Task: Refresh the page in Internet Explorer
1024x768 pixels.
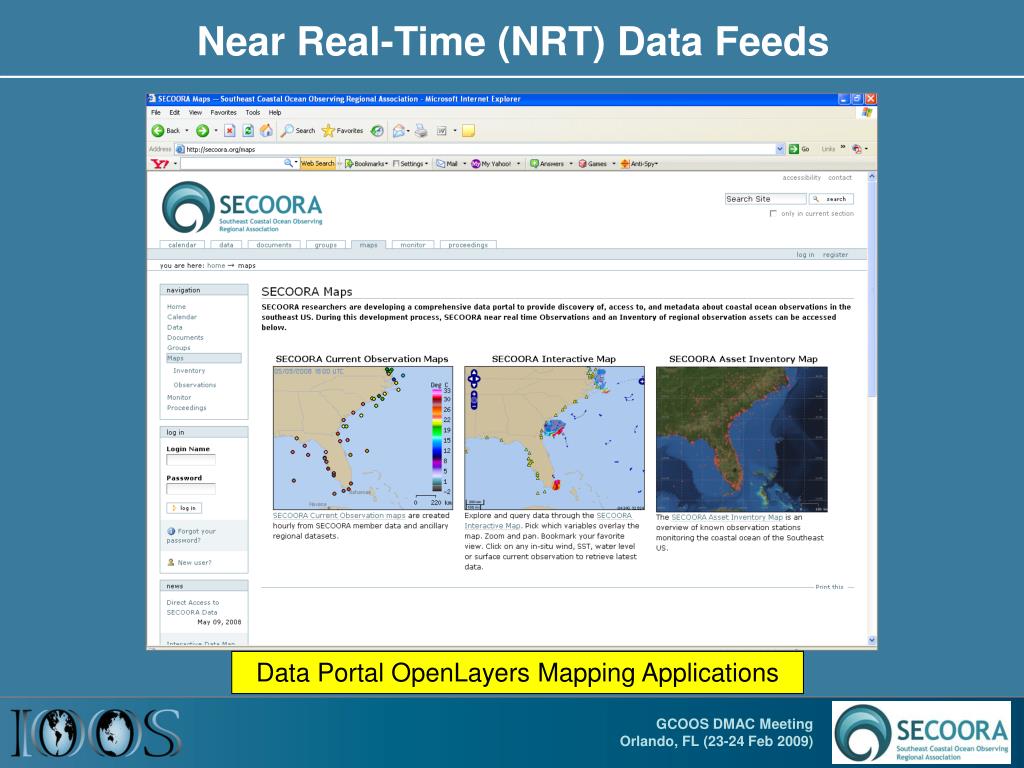Action: pos(248,131)
